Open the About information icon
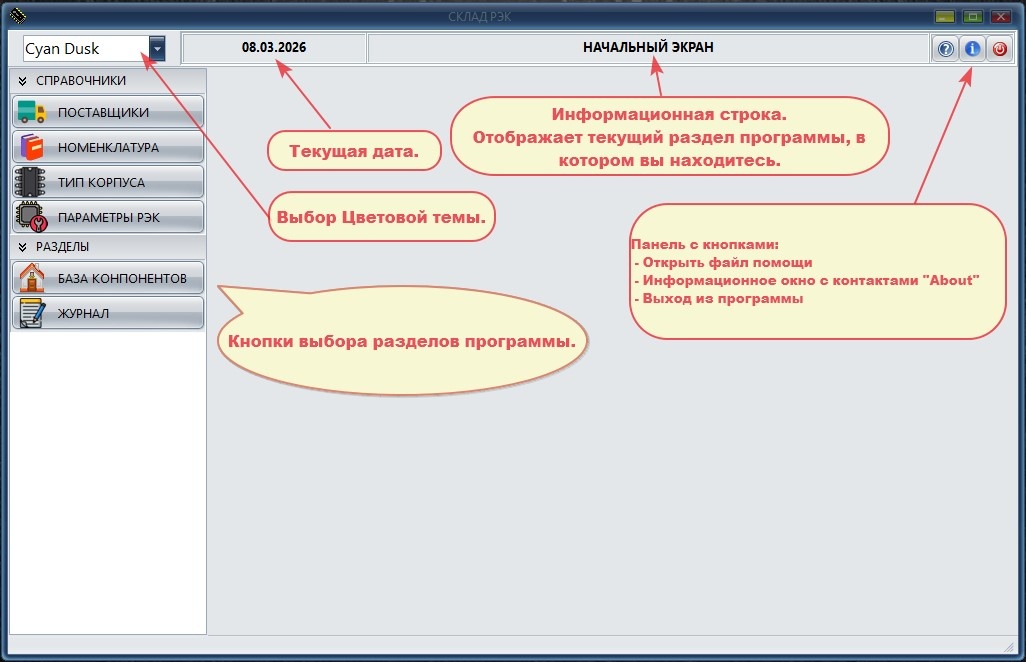1026x662 pixels. [972, 48]
